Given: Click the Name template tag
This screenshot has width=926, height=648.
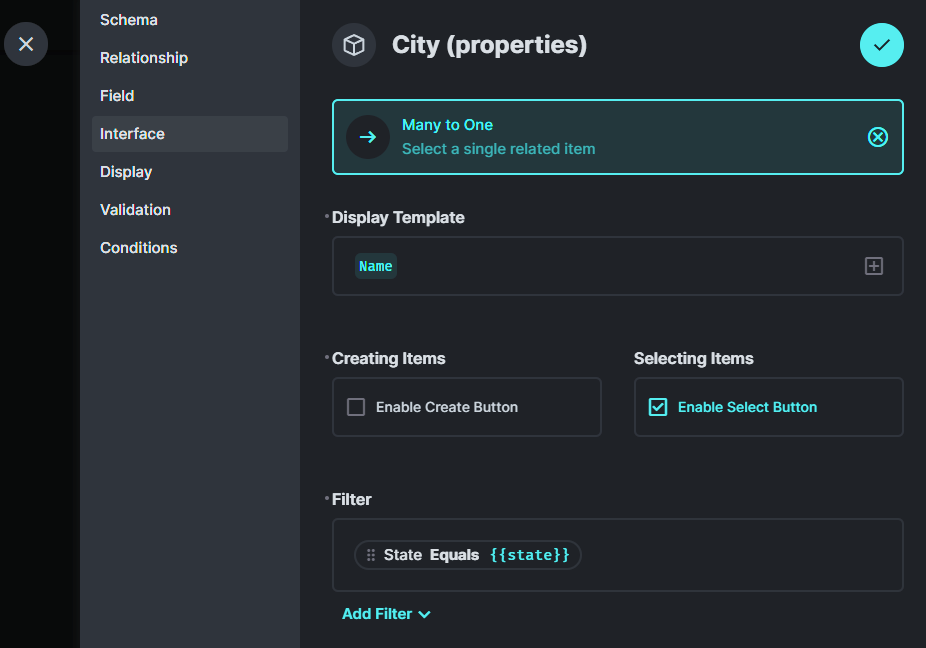Looking at the screenshot, I should (x=376, y=266).
